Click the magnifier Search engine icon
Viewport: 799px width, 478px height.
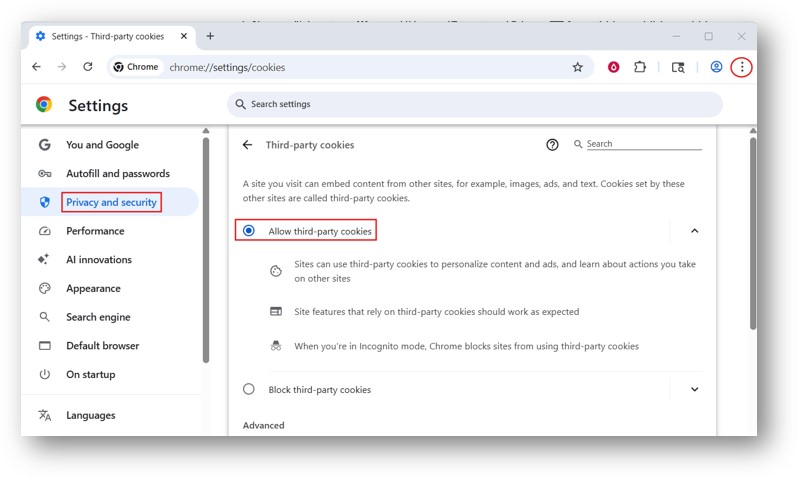click(45, 317)
